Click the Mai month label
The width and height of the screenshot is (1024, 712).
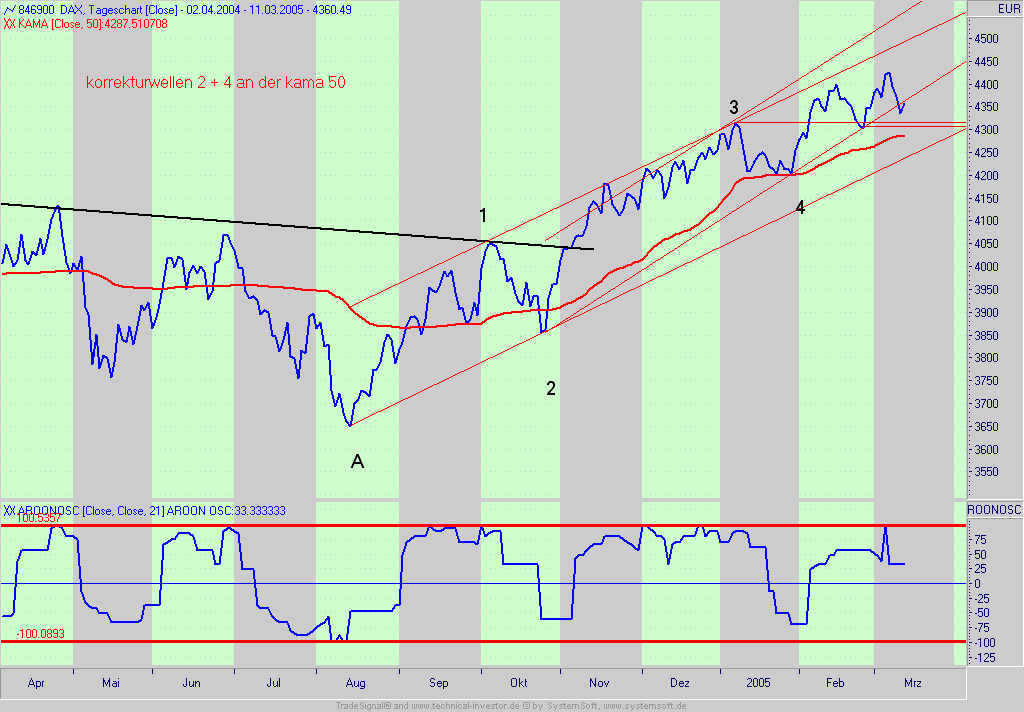coord(111,683)
